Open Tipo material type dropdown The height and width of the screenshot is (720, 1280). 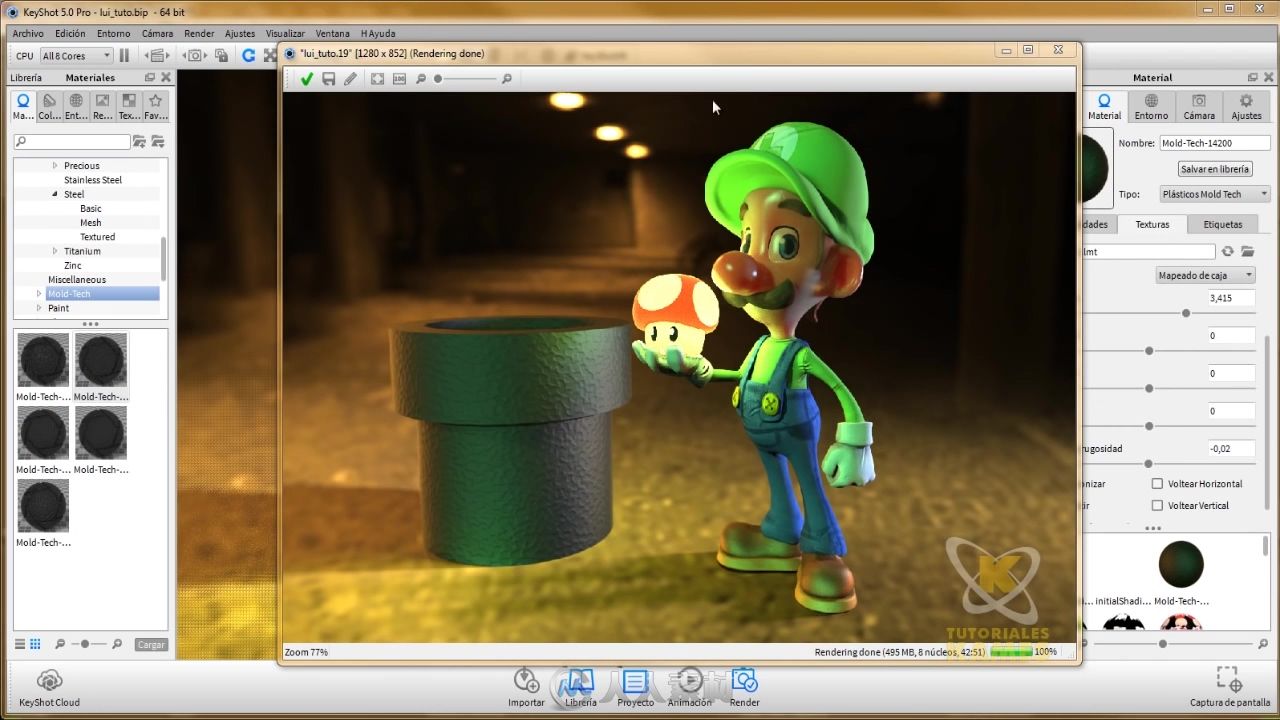[1215, 194]
